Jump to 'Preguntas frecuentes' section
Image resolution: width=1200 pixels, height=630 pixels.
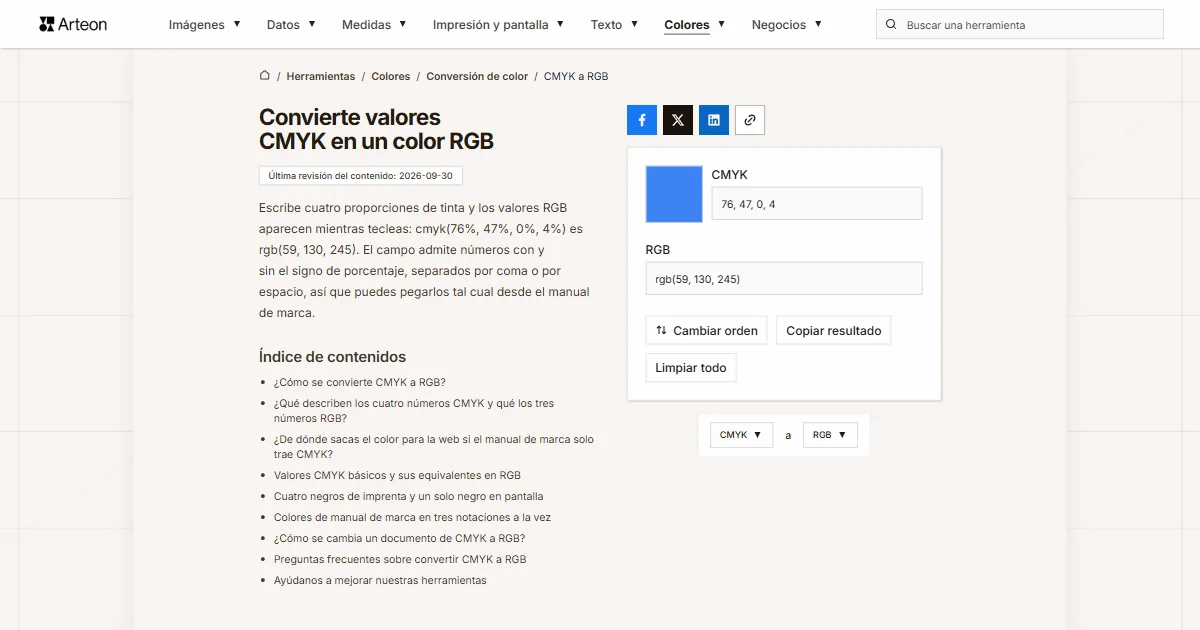click(400, 559)
